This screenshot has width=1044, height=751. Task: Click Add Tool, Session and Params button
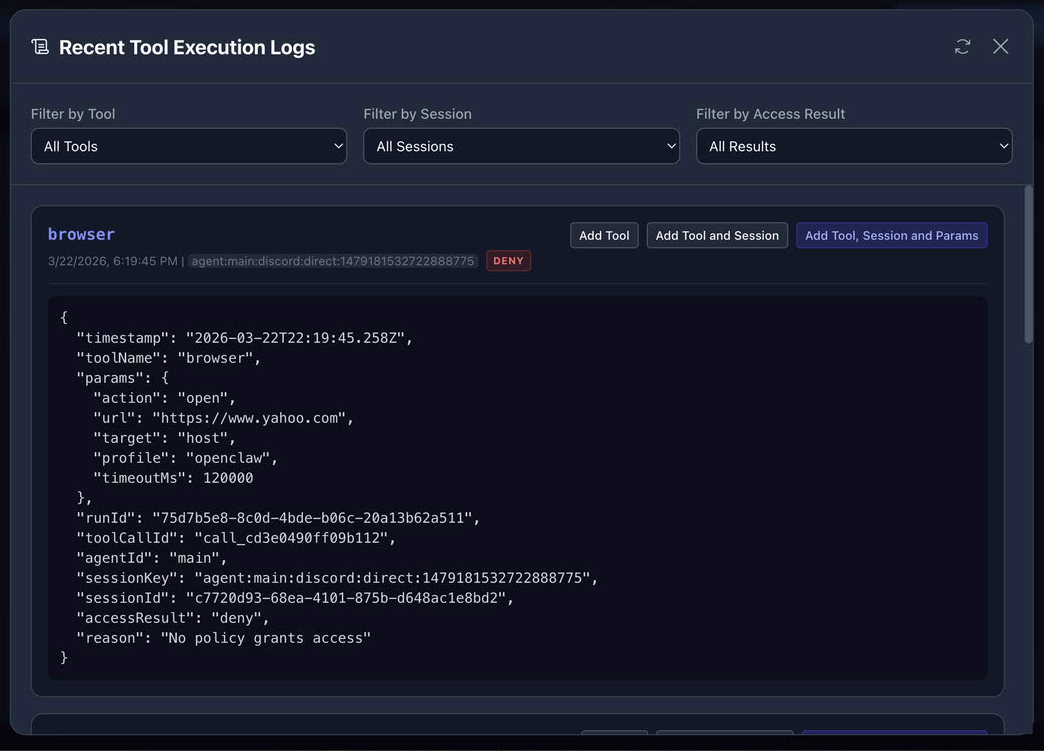coord(892,236)
